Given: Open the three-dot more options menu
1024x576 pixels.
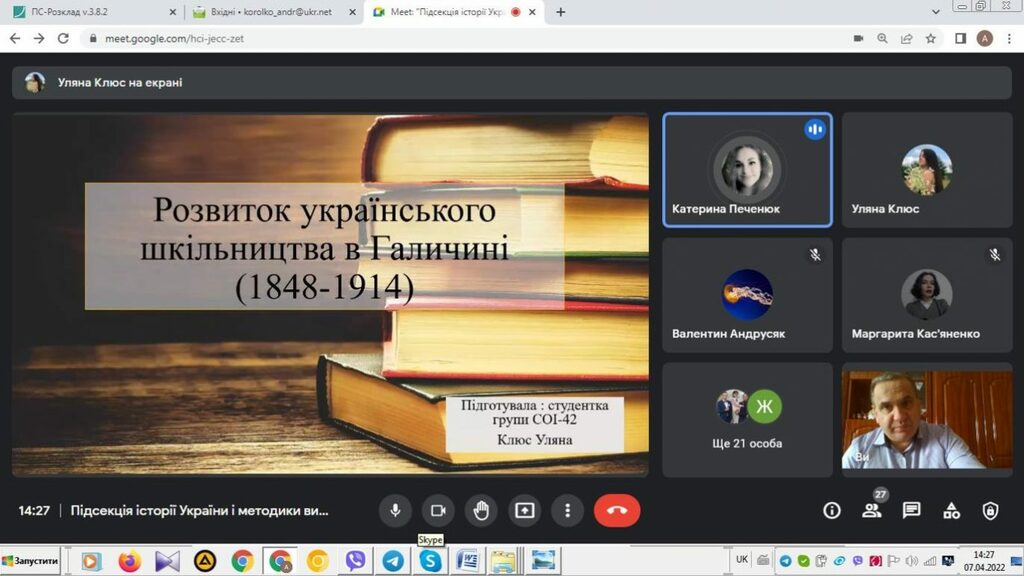Looking at the screenshot, I should pyautogui.click(x=567, y=510).
